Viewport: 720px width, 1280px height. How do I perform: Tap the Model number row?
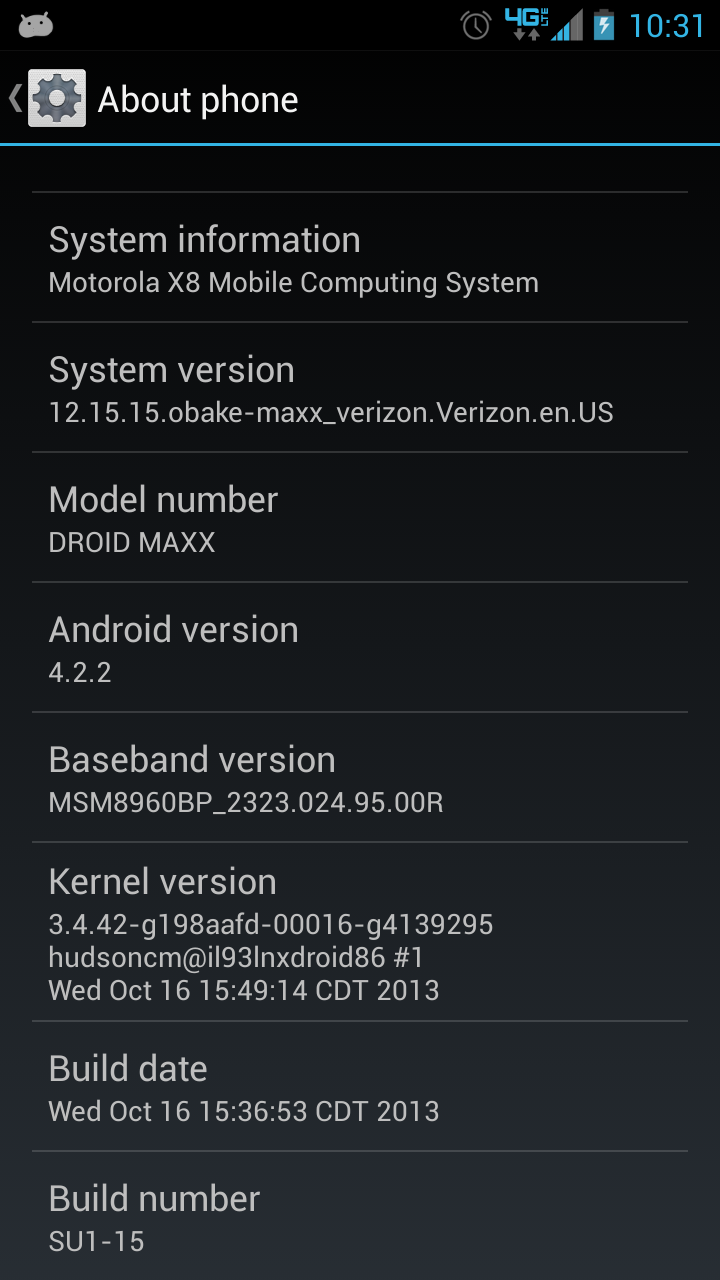[x=360, y=517]
